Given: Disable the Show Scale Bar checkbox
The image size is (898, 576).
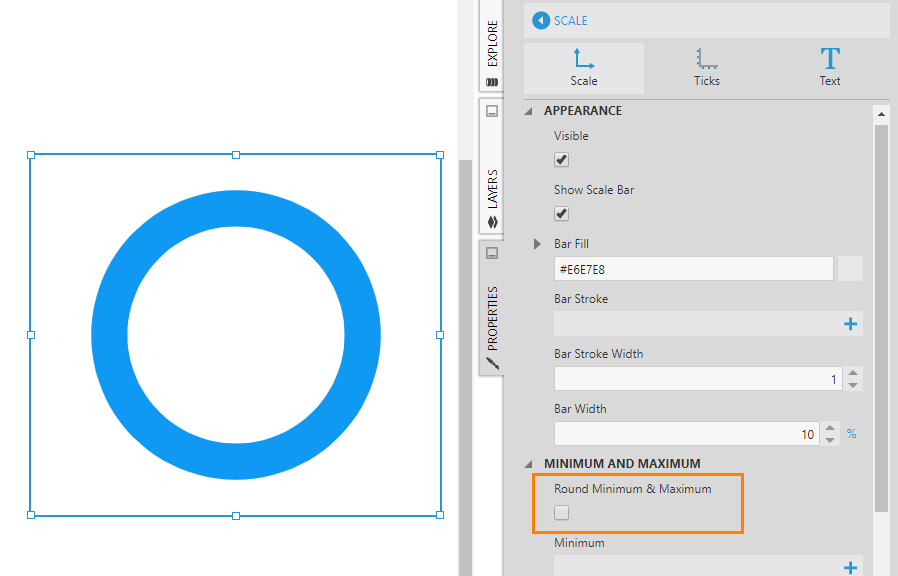Looking at the screenshot, I should pos(562,214).
